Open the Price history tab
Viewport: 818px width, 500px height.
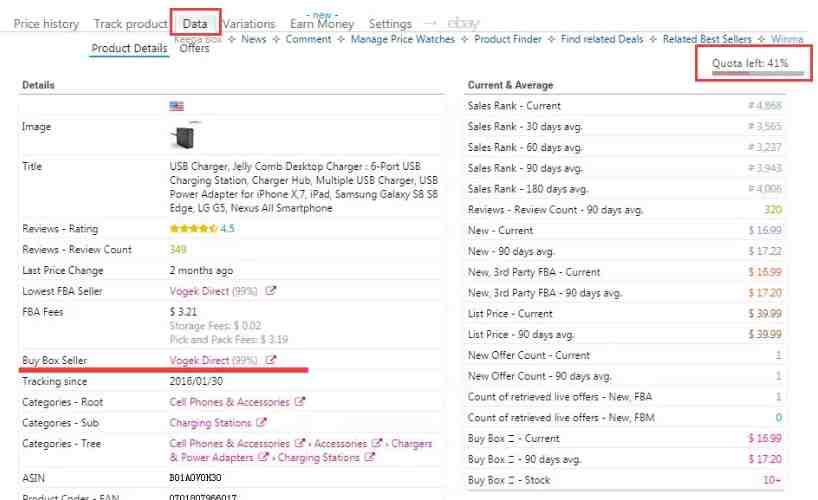point(46,24)
